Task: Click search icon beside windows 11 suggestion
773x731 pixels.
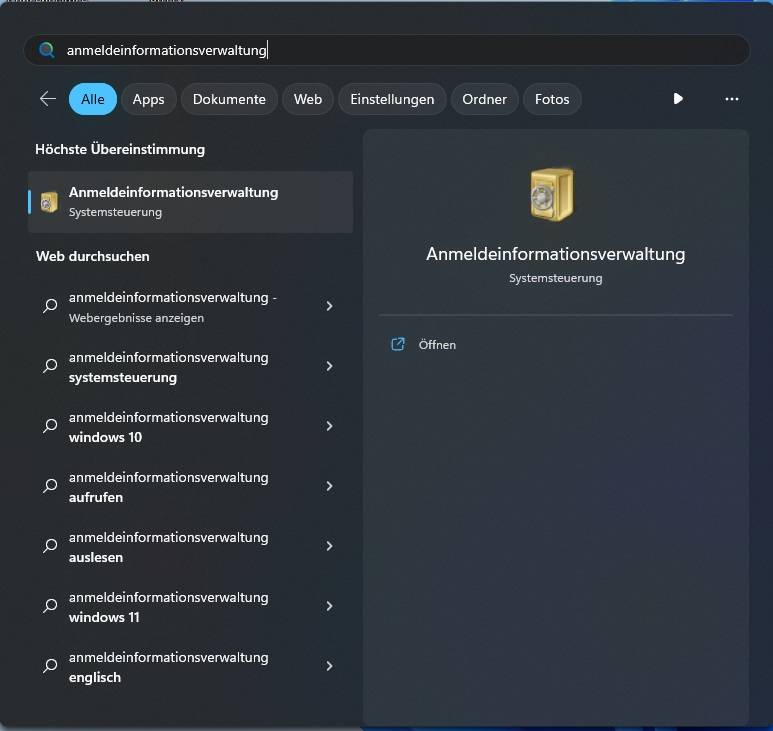Action: click(x=50, y=606)
